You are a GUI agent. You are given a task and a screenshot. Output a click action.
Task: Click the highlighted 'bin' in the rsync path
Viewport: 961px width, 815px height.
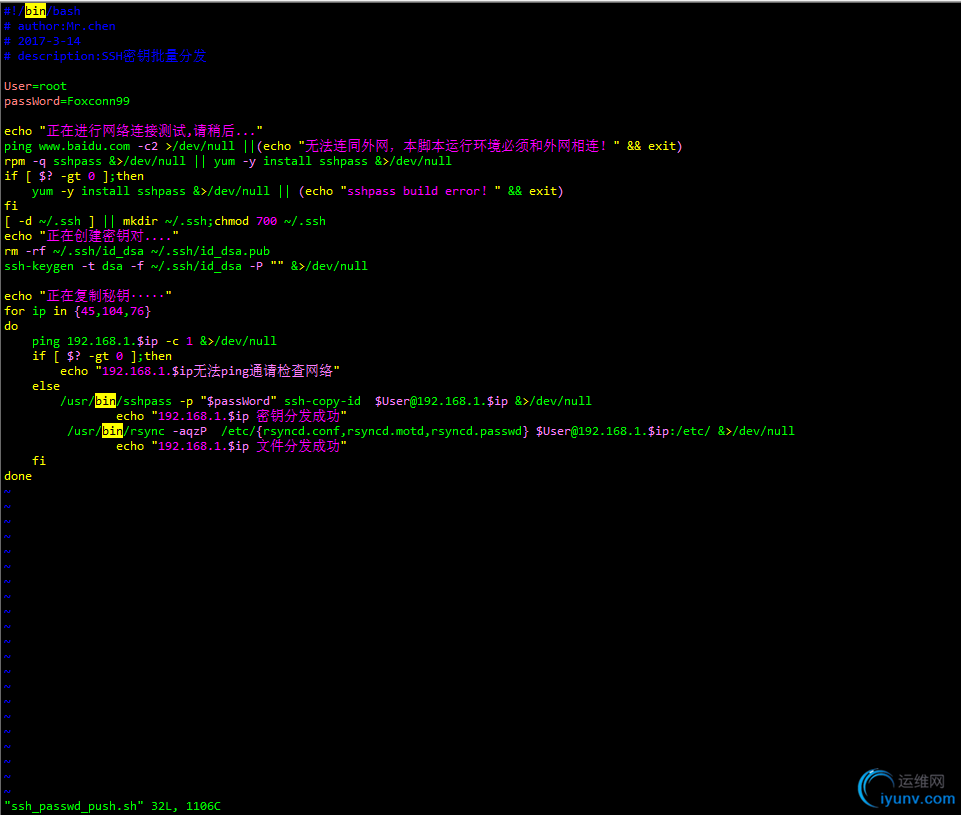pos(112,431)
